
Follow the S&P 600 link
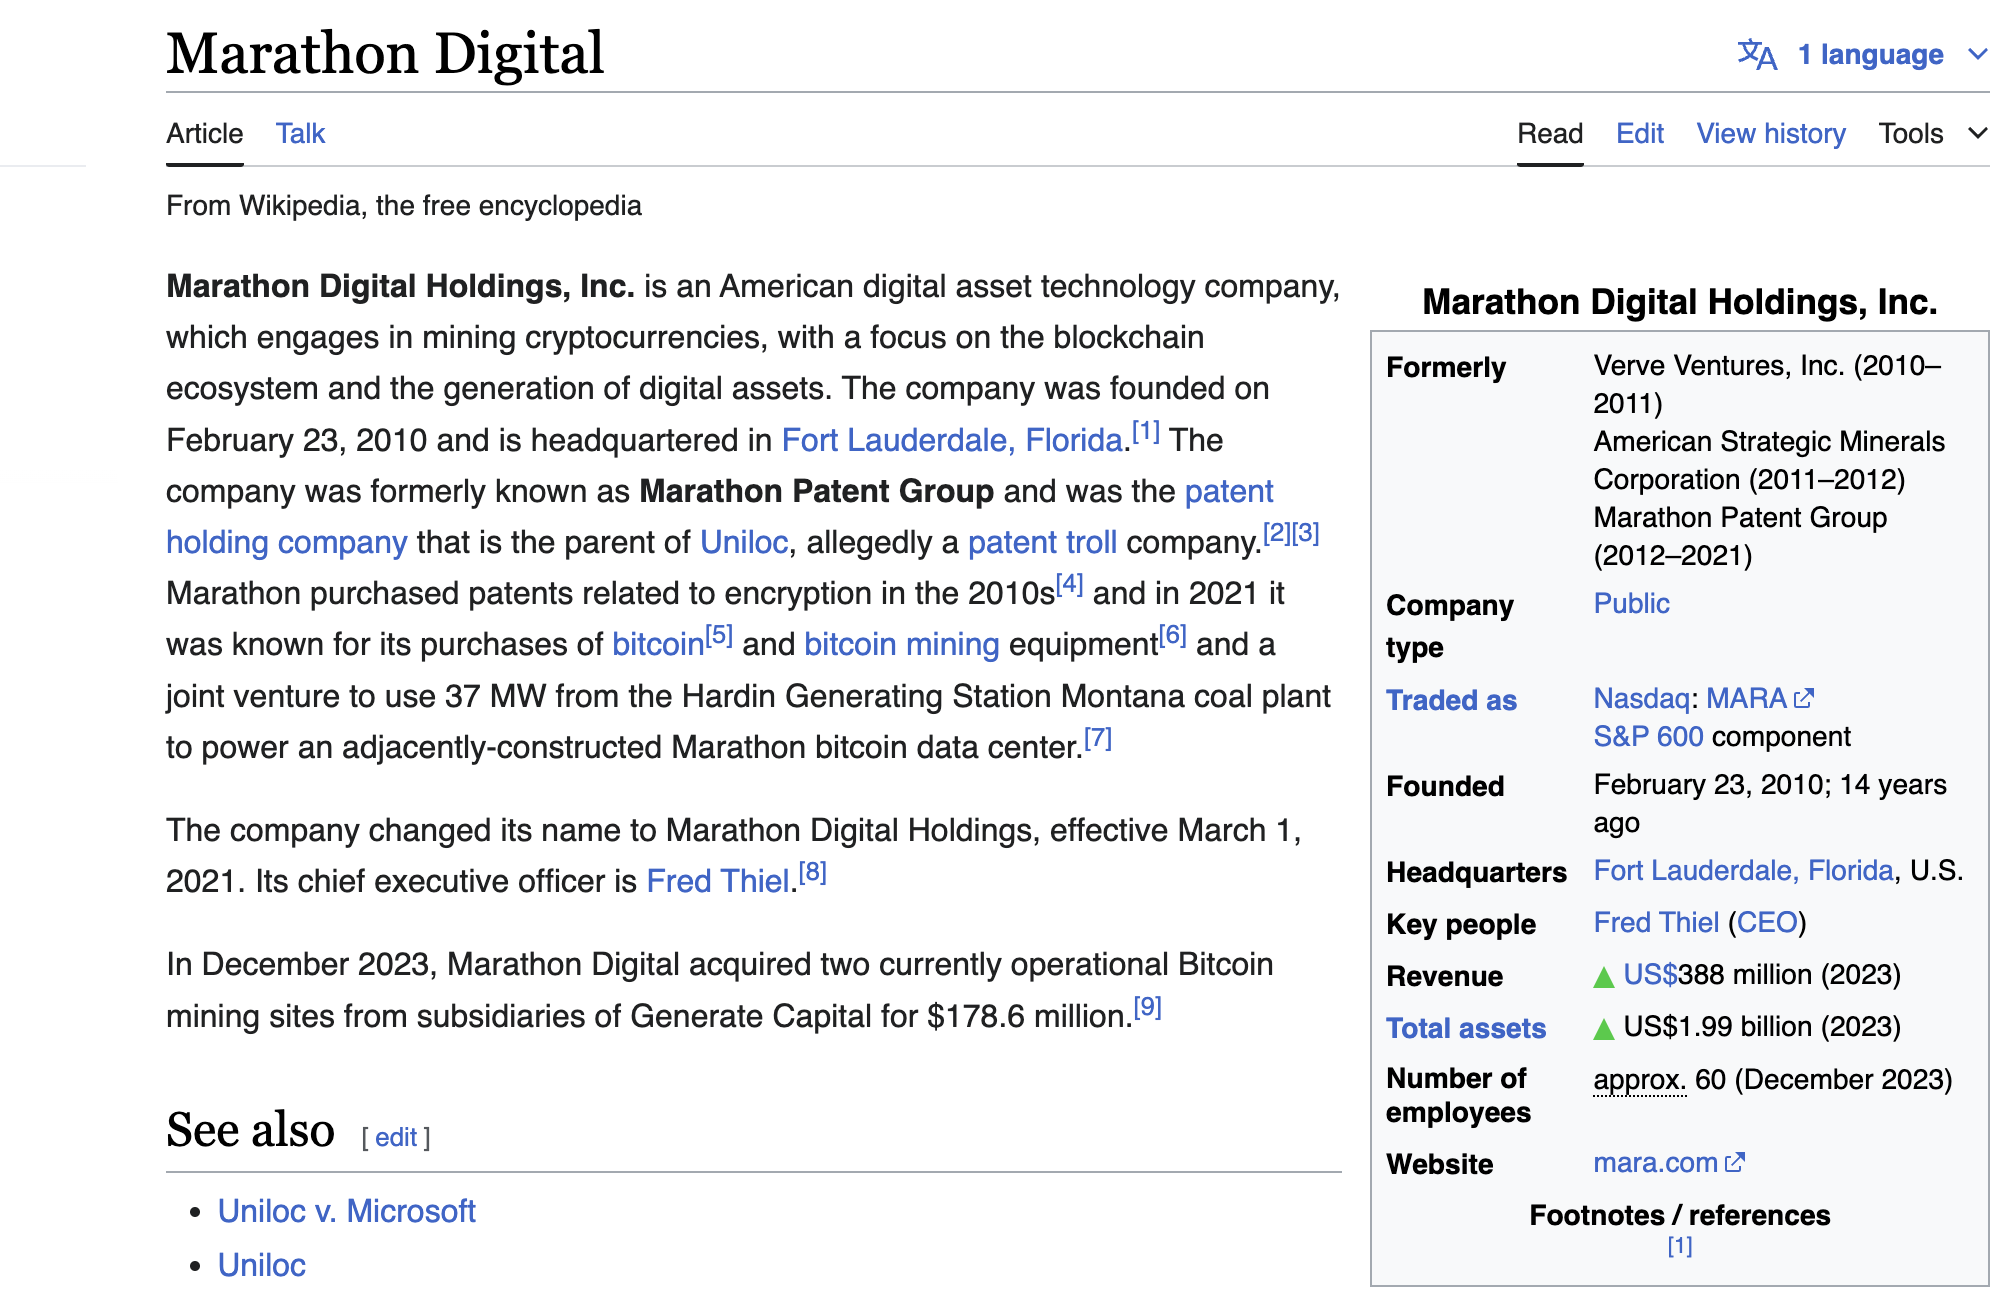point(1647,737)
